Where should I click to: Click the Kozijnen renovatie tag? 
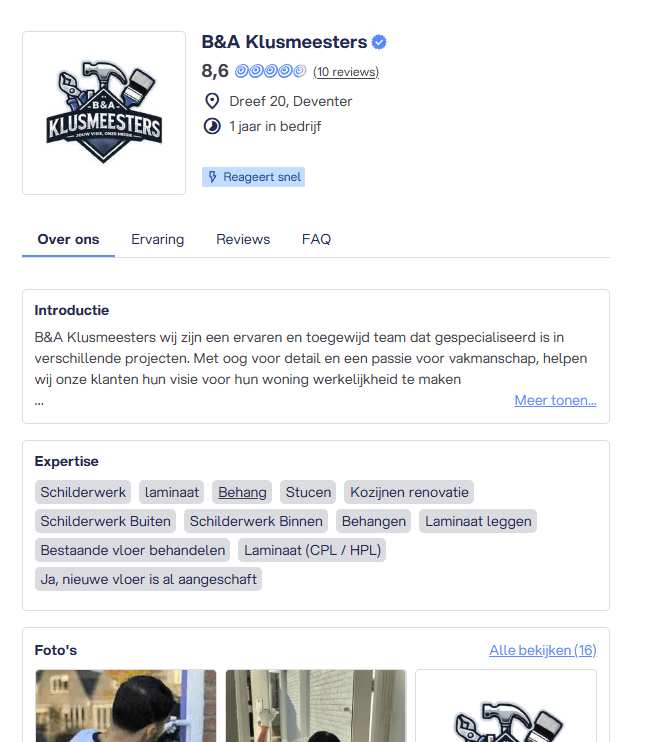pyautogui.click(x=409, y=492)
